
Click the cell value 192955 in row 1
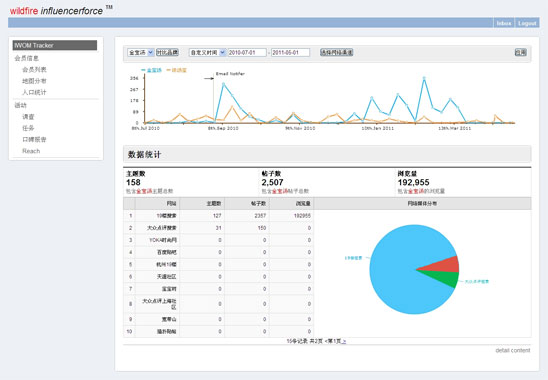[302, 216]
